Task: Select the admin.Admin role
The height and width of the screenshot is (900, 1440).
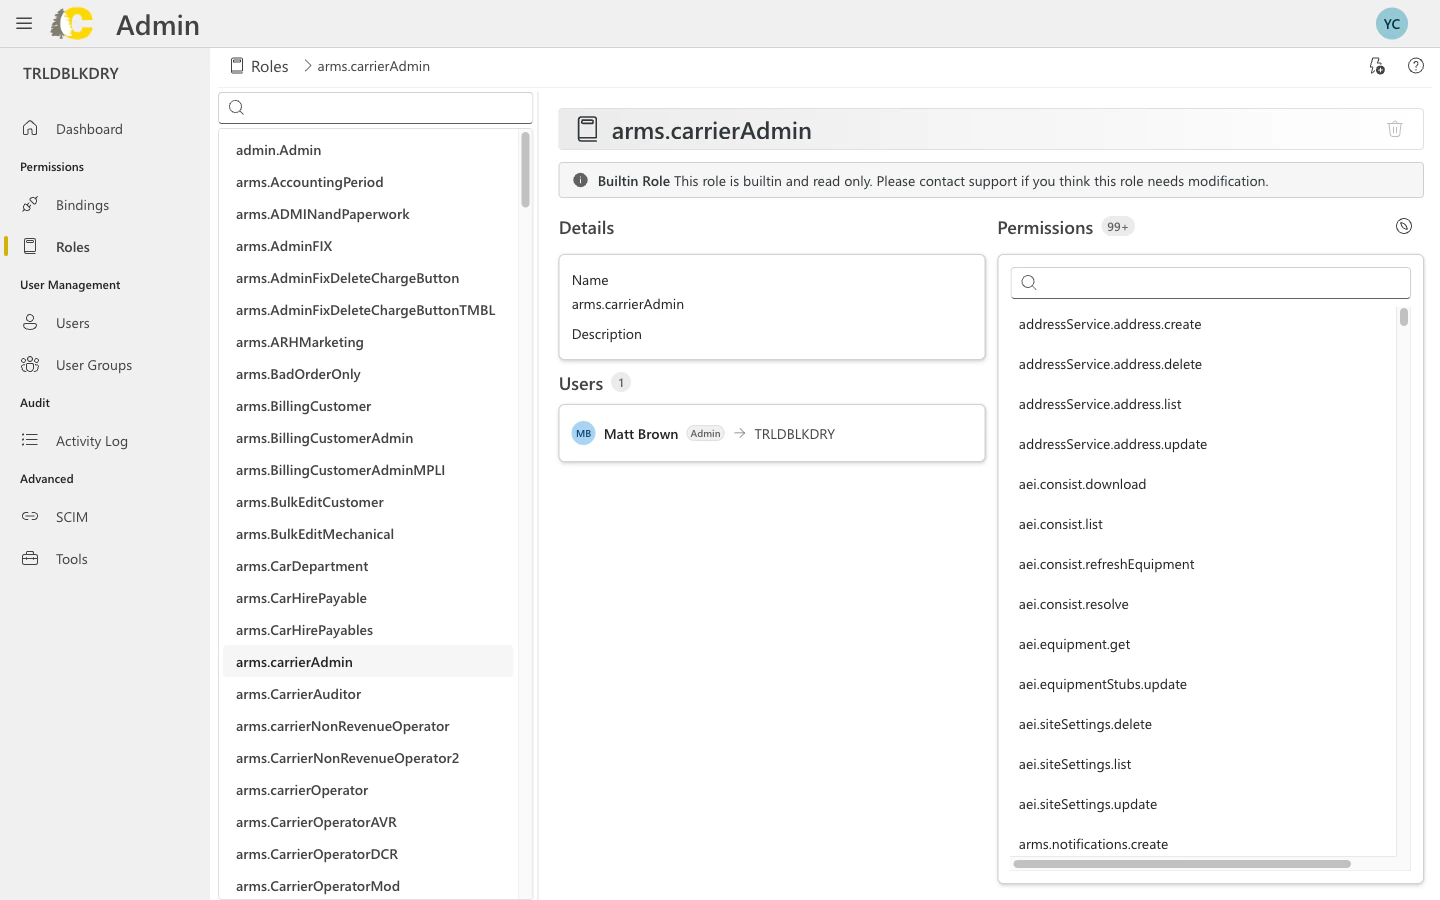Action: pos(278,149)
